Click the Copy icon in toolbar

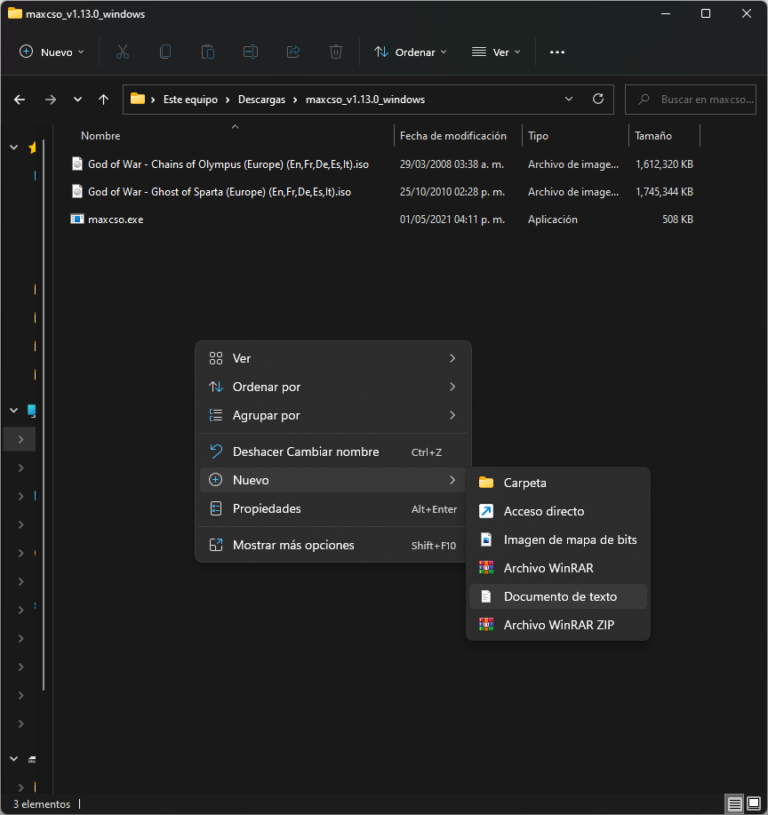pos(165,52)
